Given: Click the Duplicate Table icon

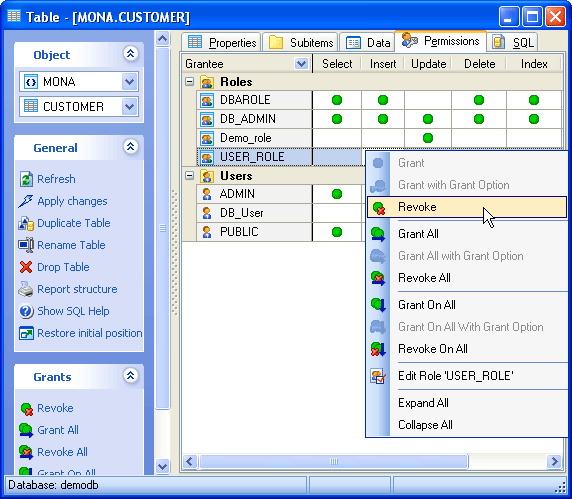Looking at the screenshot, I should coord(26,223).
